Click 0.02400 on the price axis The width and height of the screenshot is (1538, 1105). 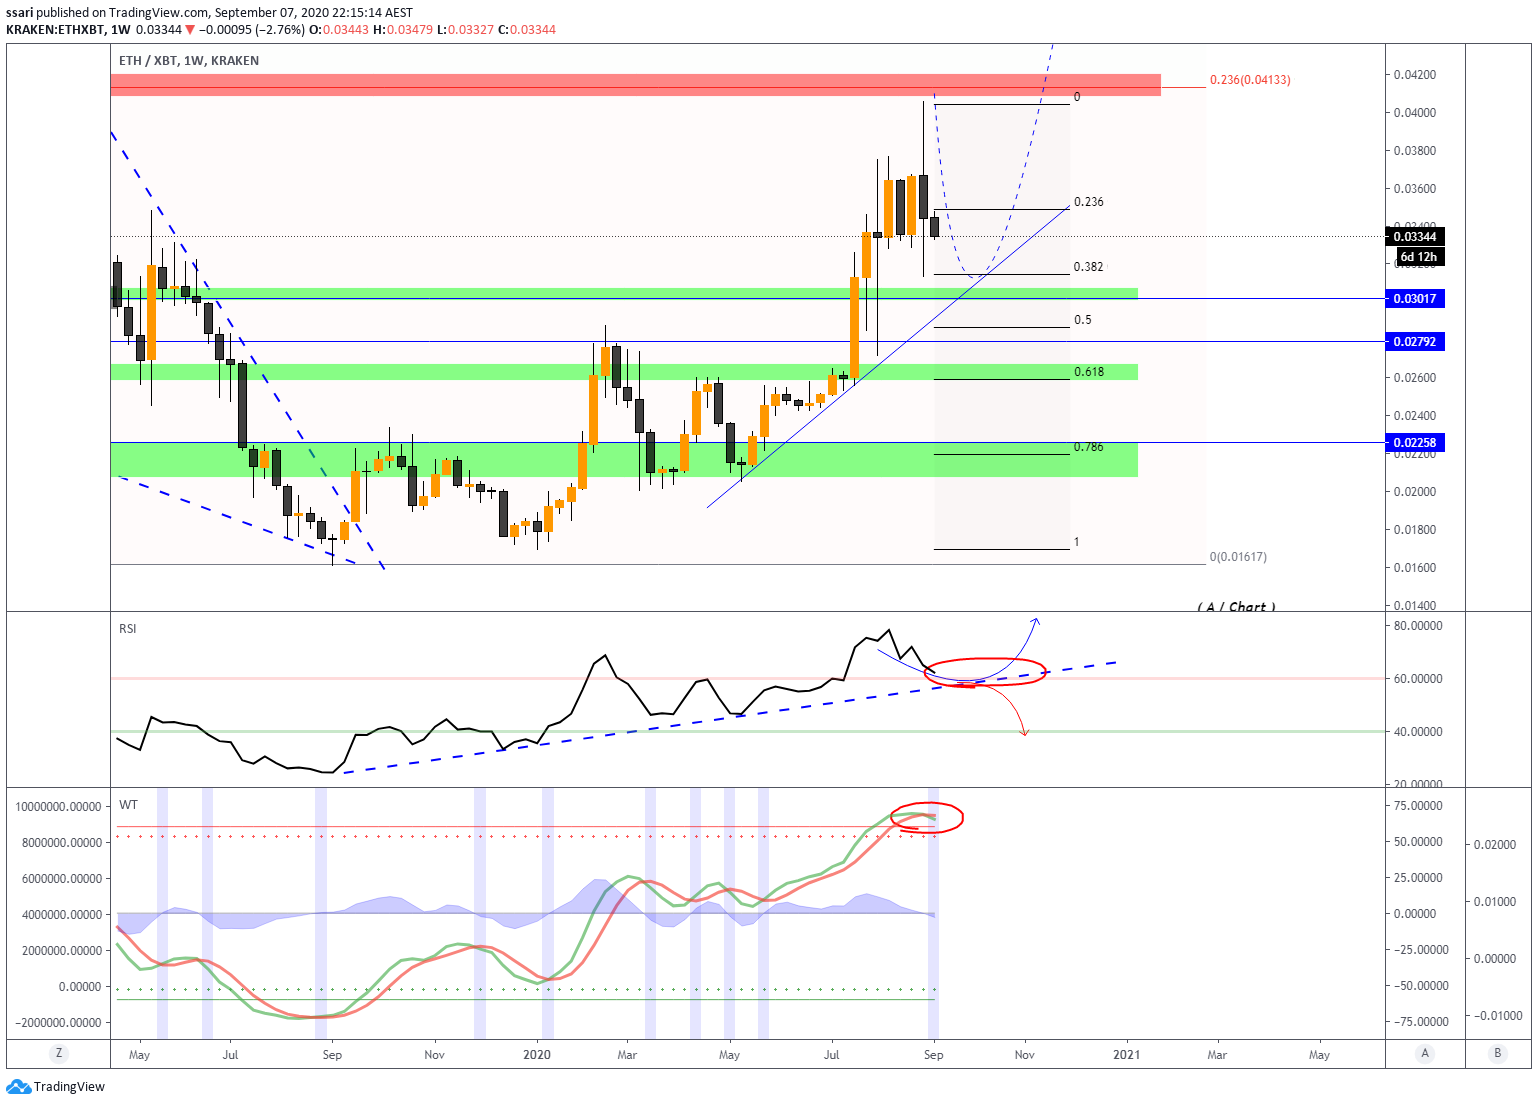pos(1415,416)
